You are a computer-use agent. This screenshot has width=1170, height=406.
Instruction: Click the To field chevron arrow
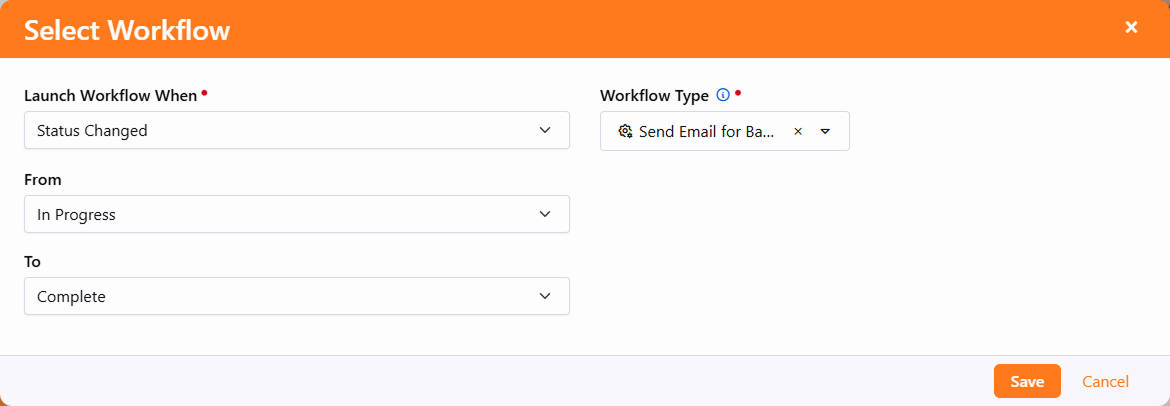pos(545,296)
